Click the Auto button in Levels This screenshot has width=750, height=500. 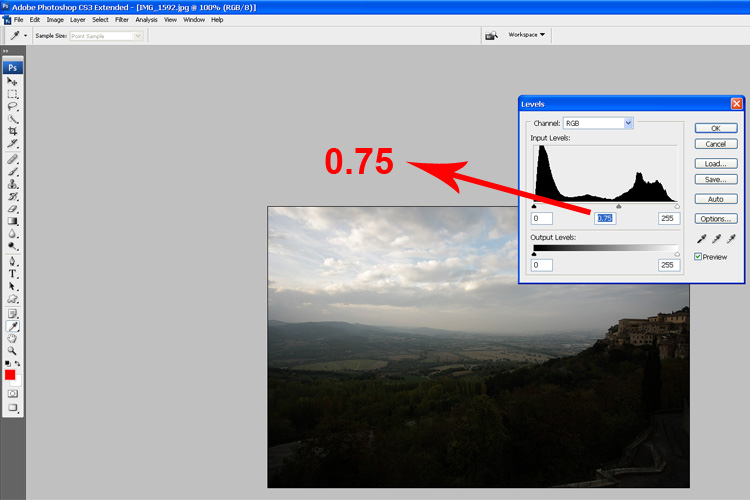[x=715, y=199]
